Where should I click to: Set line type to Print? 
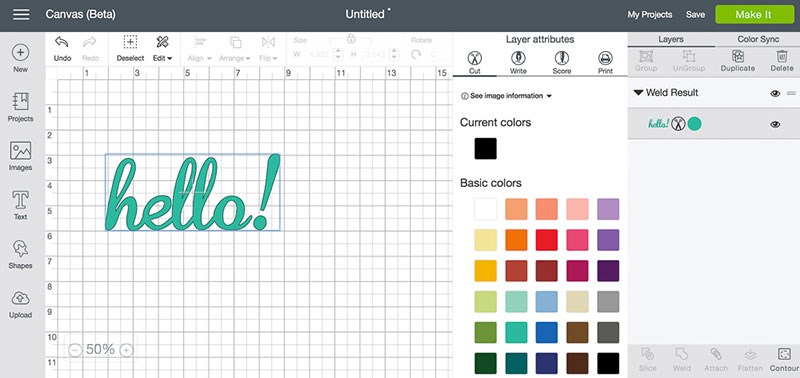point(605,63)
